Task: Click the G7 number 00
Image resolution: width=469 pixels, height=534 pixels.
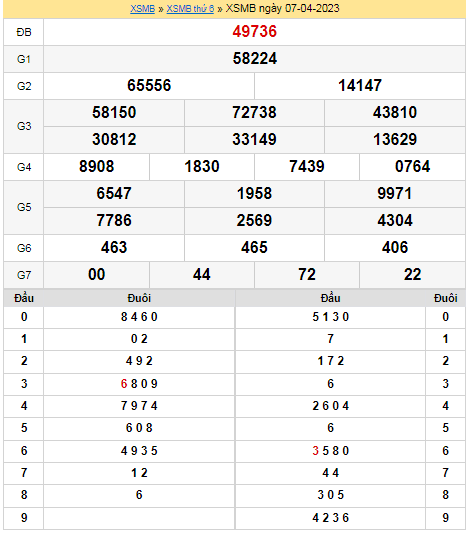Action: [x=96, y=274]
